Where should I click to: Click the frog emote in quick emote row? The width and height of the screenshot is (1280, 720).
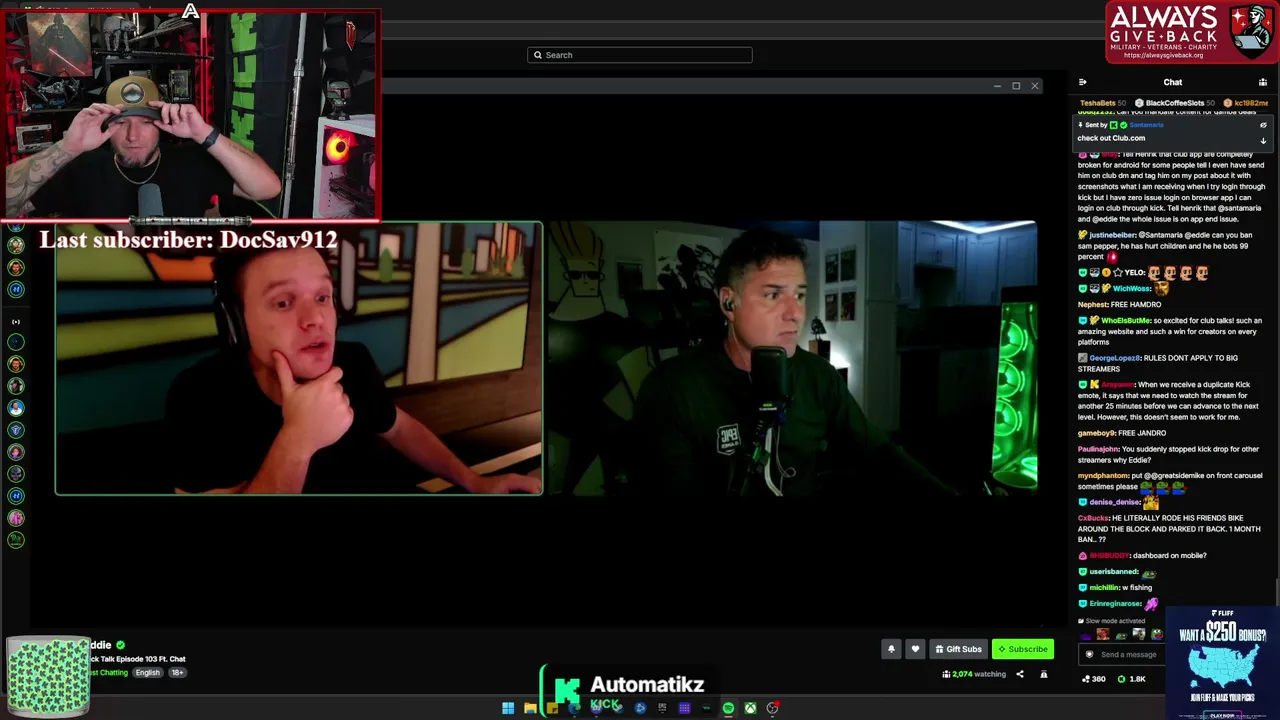(x=1157, y=634)
